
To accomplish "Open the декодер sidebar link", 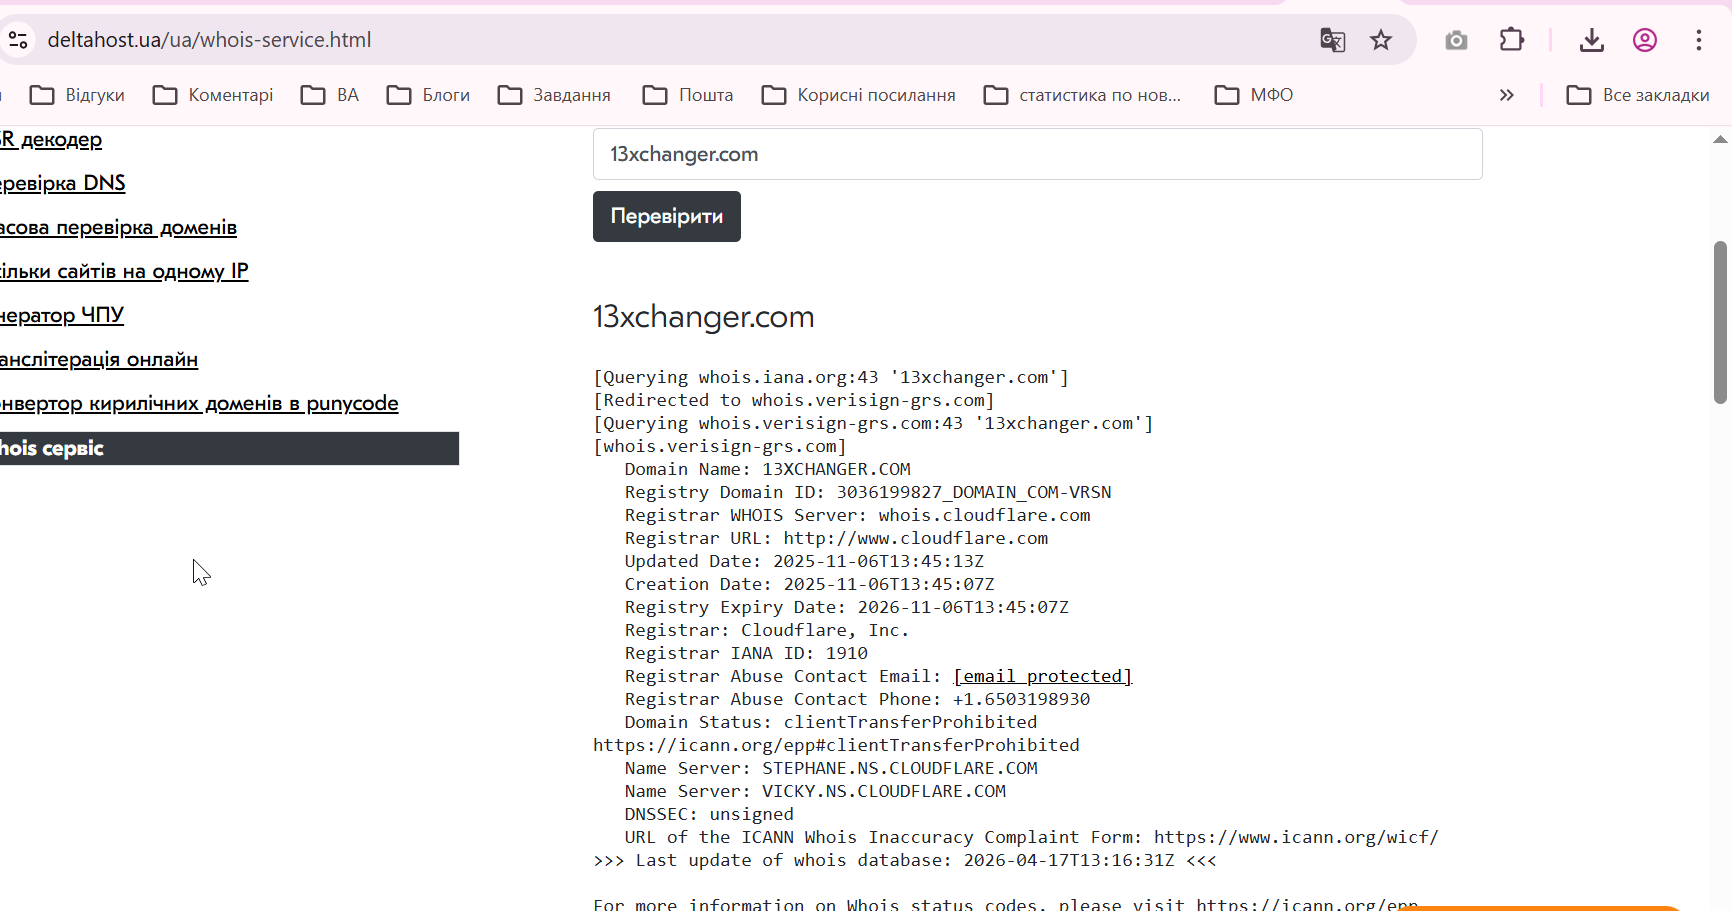I will [x=51, y=140].
